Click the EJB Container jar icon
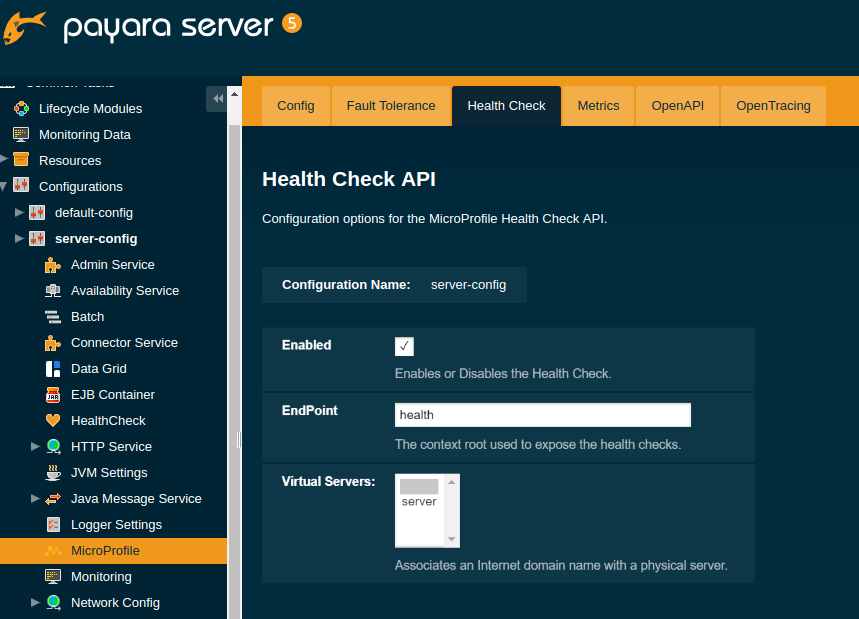The width and height of the screenshot is (859, 619). [x=53, y=394]
